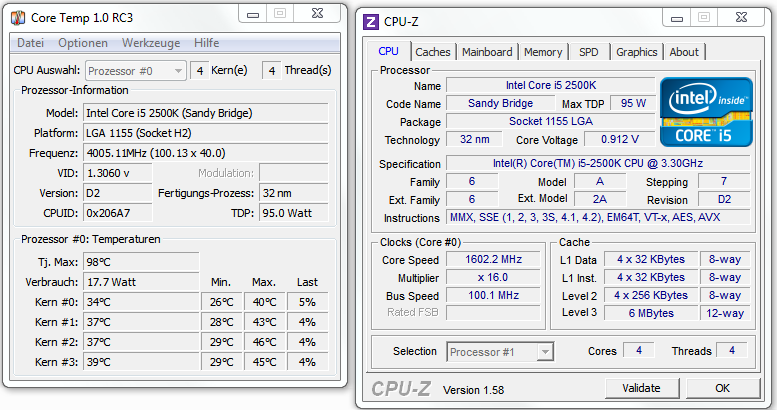Minimize the CPU-Z window
This screenshot has width=777, height=410.
tap(677, 18)
